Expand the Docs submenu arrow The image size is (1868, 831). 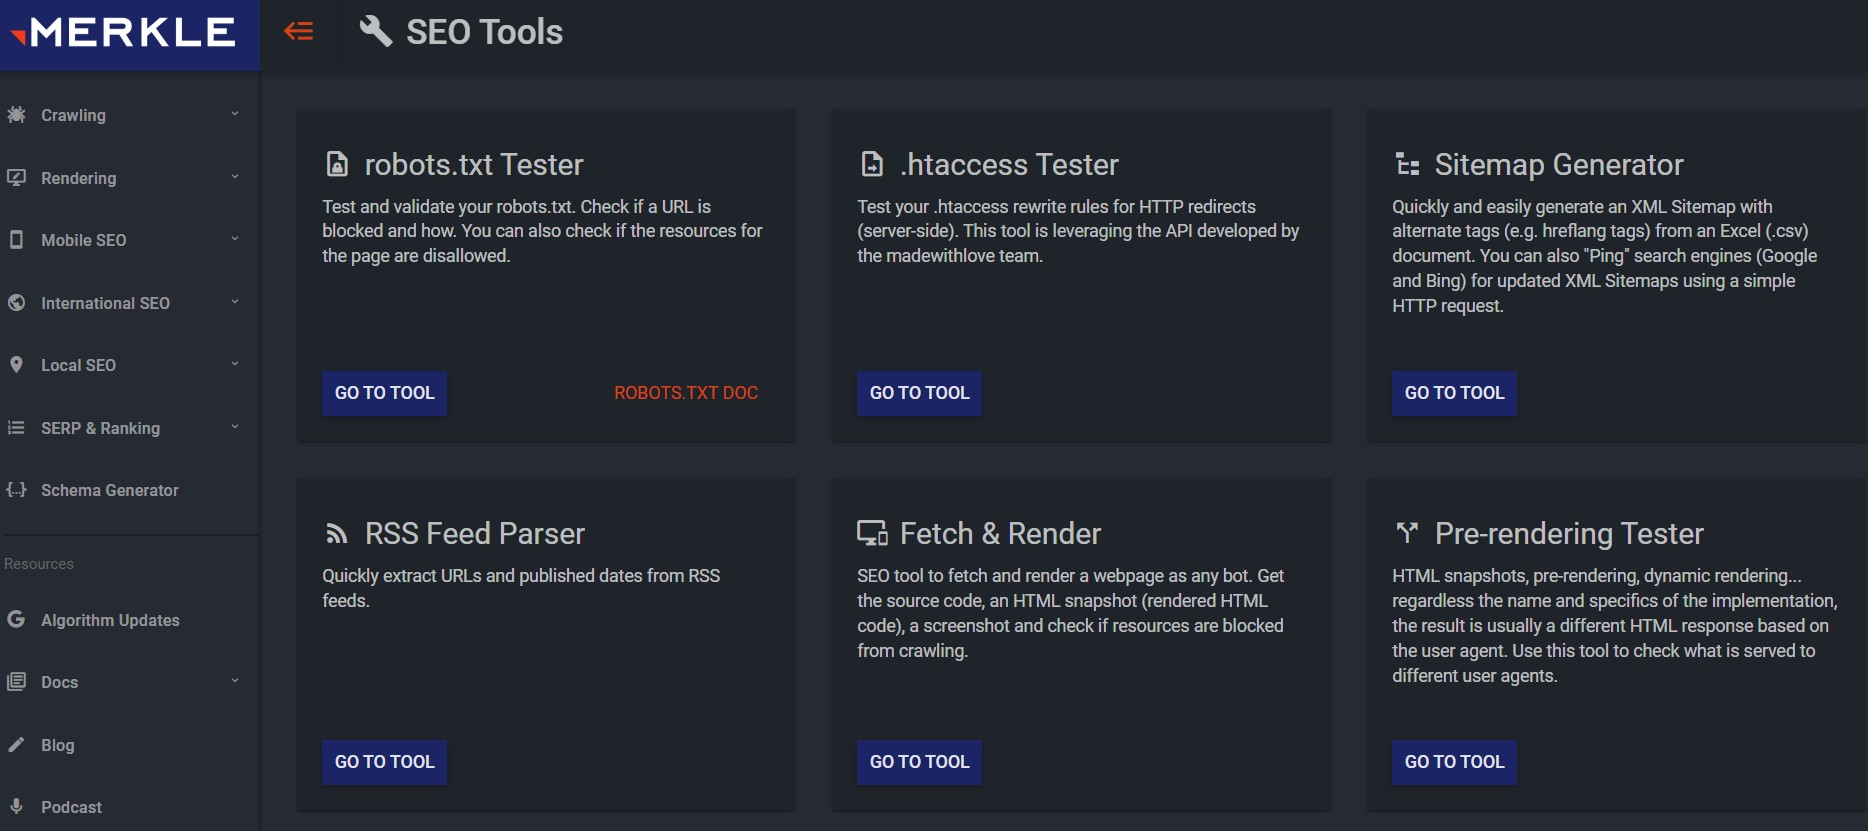click(x=235, y=681)
